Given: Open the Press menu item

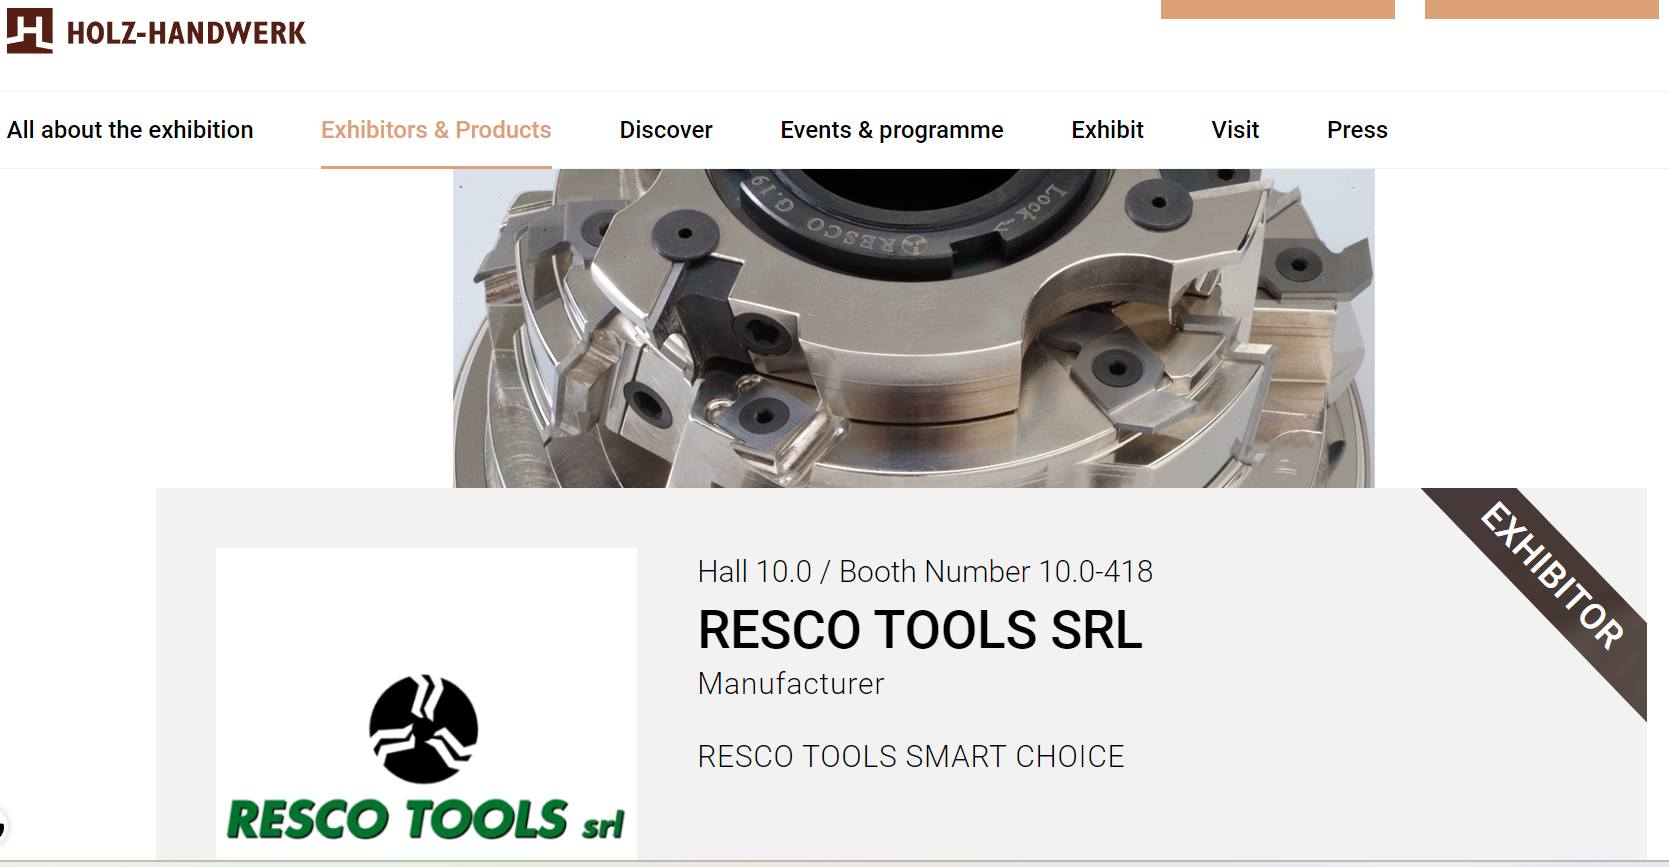Looking at the screenshot, I should click(x=1357, y=130).
